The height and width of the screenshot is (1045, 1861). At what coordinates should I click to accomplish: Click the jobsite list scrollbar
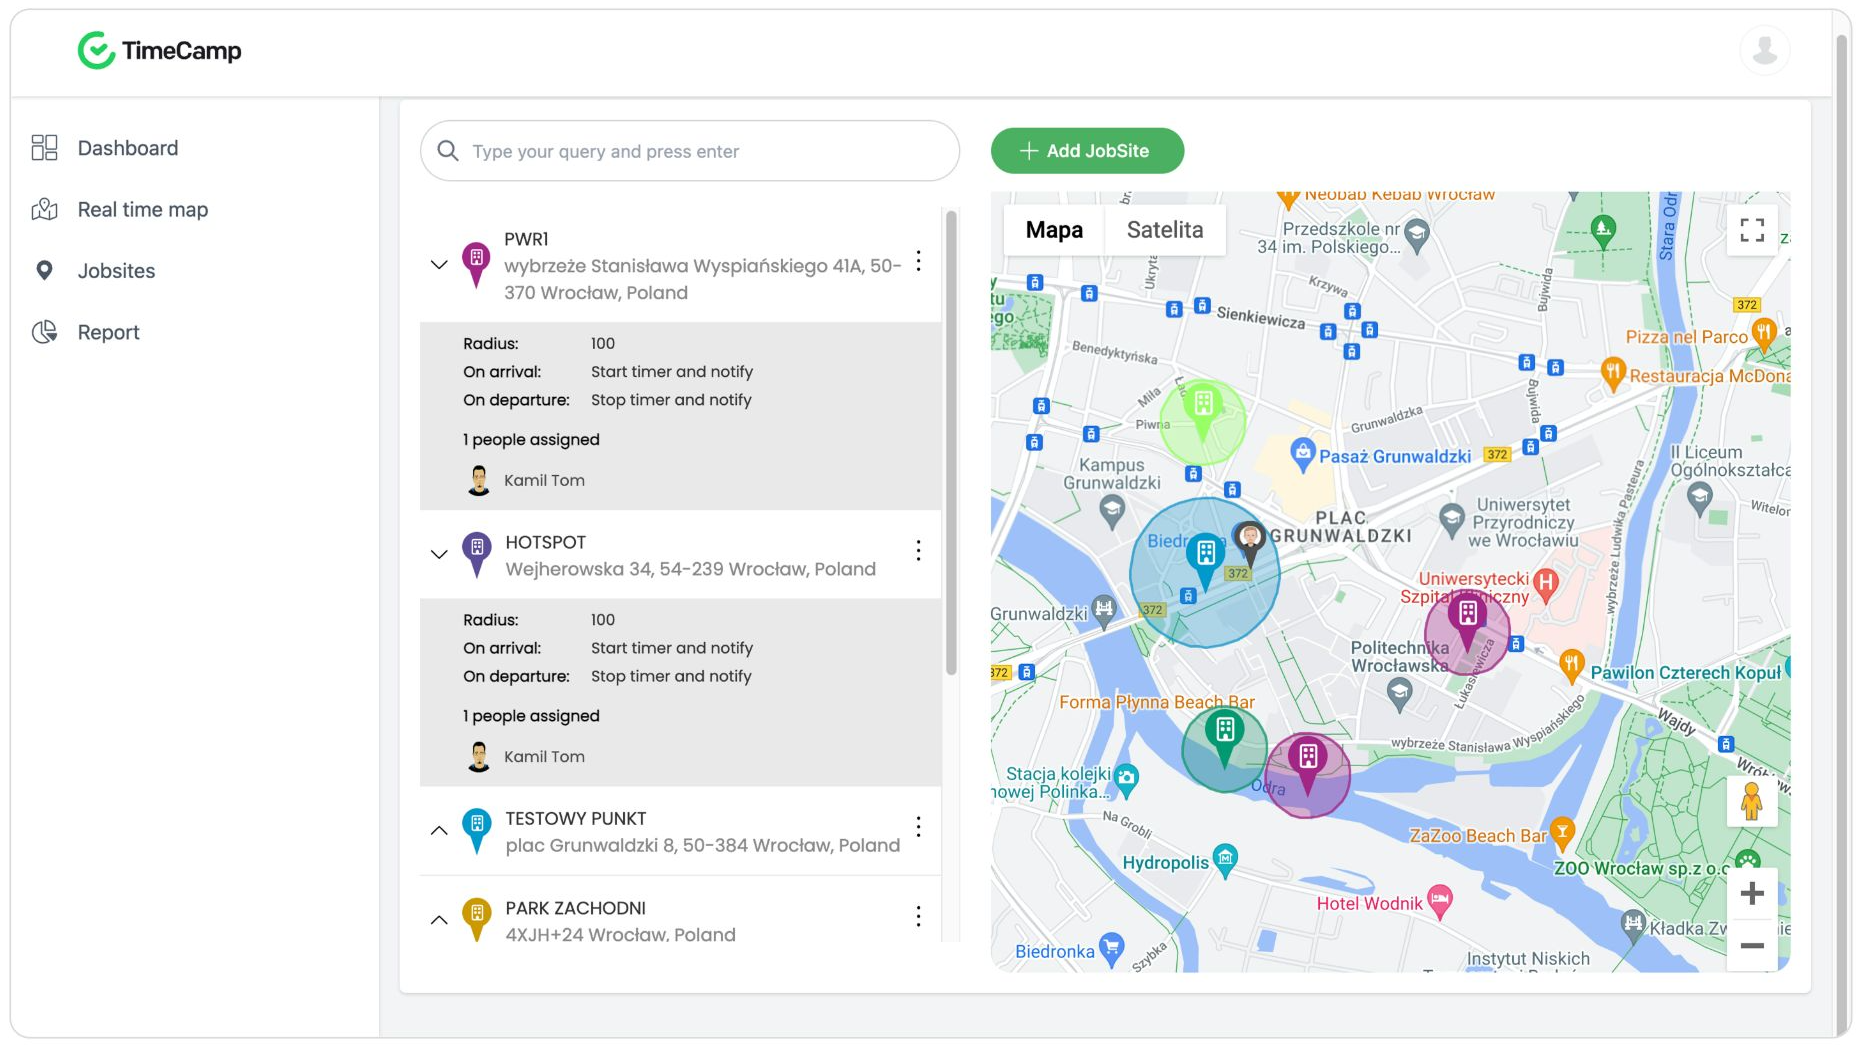click(x=951, y=442)
